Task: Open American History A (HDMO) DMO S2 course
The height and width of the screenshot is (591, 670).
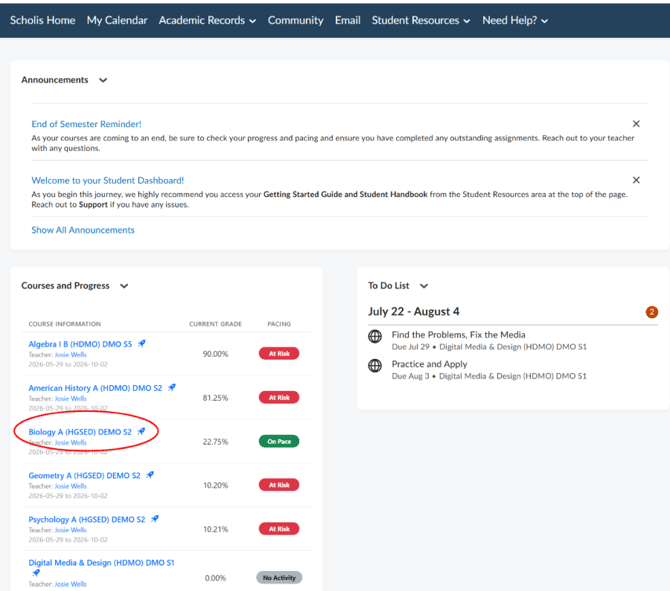Action: pos(95,388)
